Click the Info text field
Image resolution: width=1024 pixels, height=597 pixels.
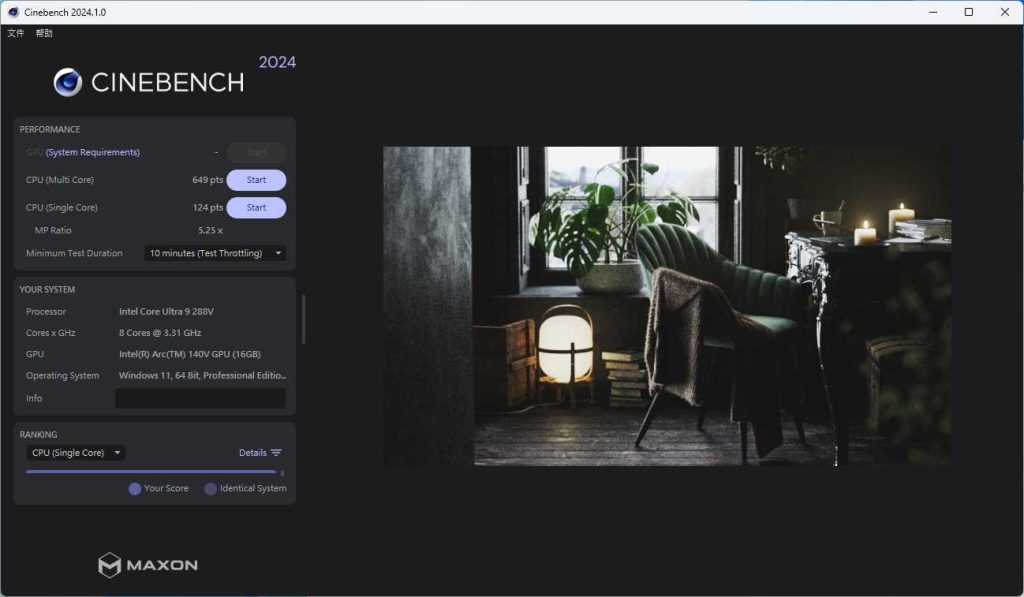pyautogui.click(x=200, y=398)
